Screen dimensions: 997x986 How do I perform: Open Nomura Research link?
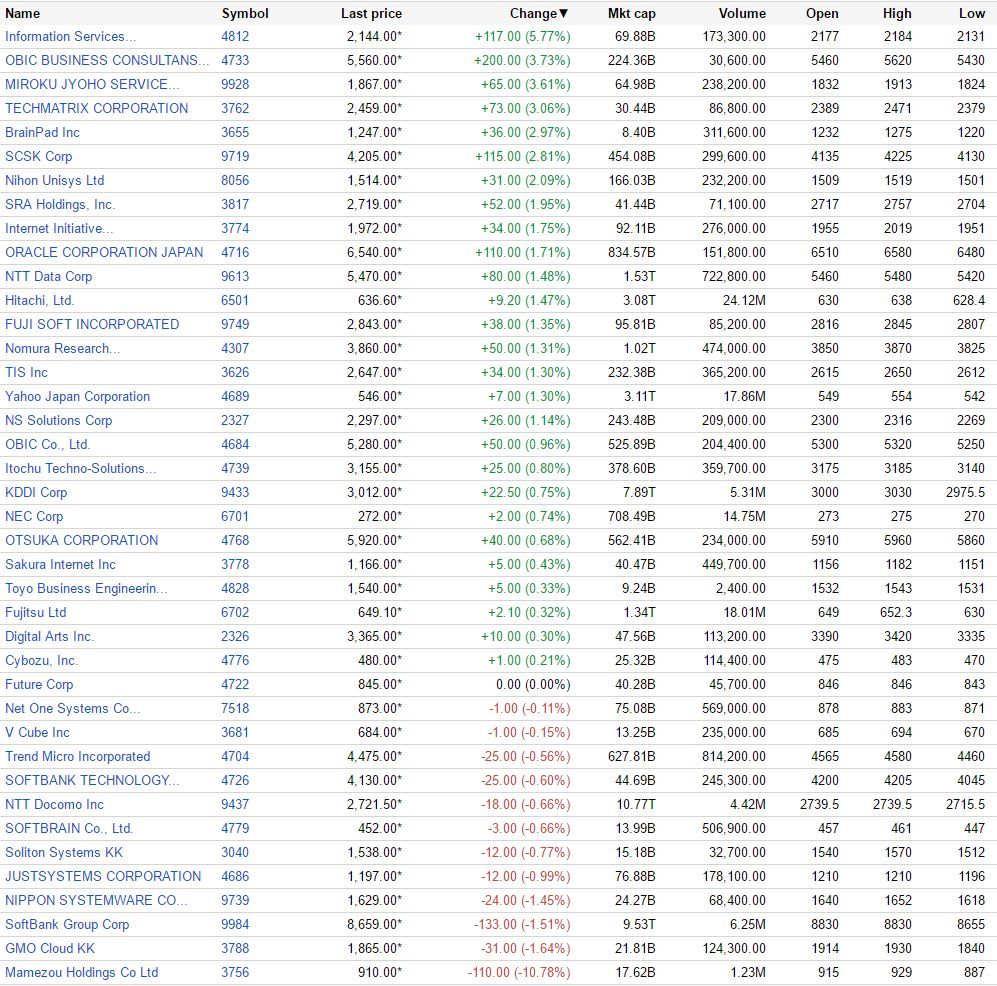[62, 348]
